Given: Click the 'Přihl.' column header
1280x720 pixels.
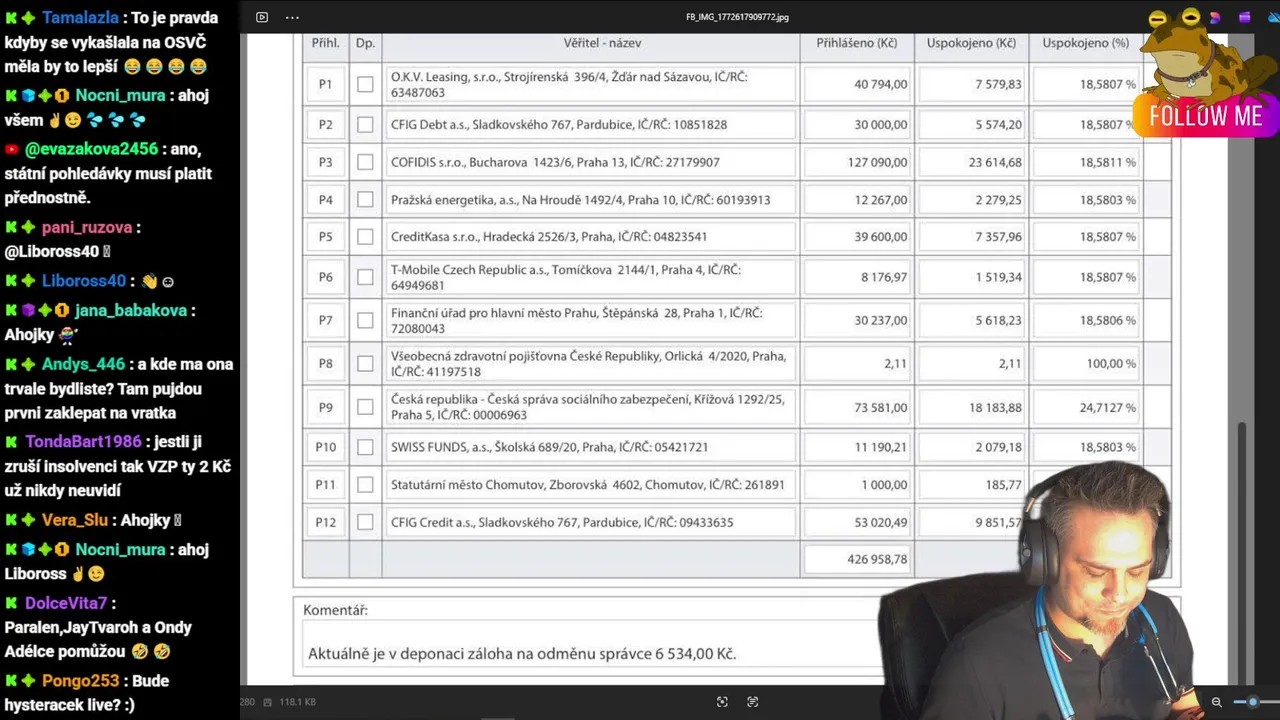Looking at the screenshot, I should coord(325,43).
